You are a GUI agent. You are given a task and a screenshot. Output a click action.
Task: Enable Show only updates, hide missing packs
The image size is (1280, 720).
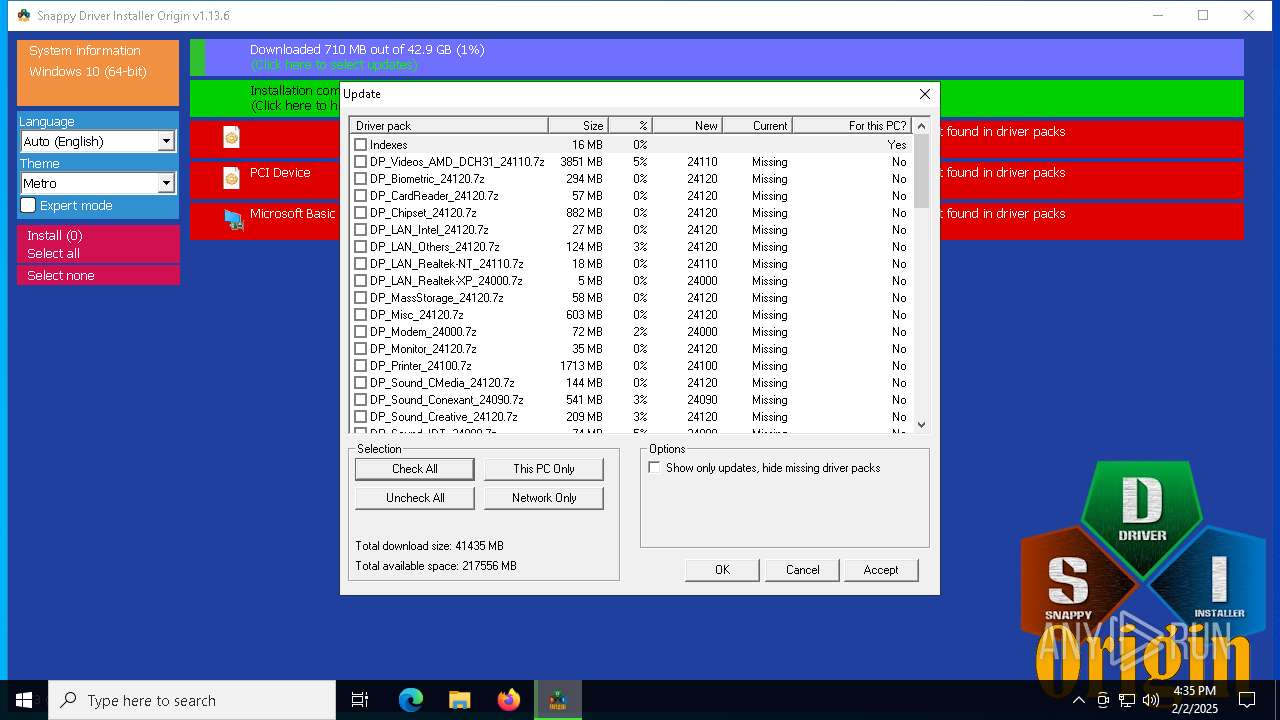[x=654, y=468]
